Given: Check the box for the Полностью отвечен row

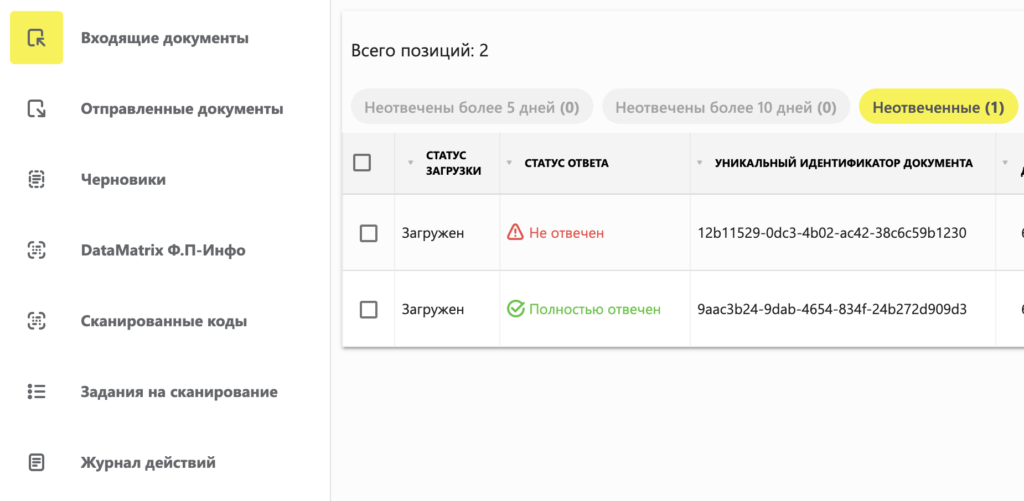Looking at the screenshot, I should [x=368, y=309].
